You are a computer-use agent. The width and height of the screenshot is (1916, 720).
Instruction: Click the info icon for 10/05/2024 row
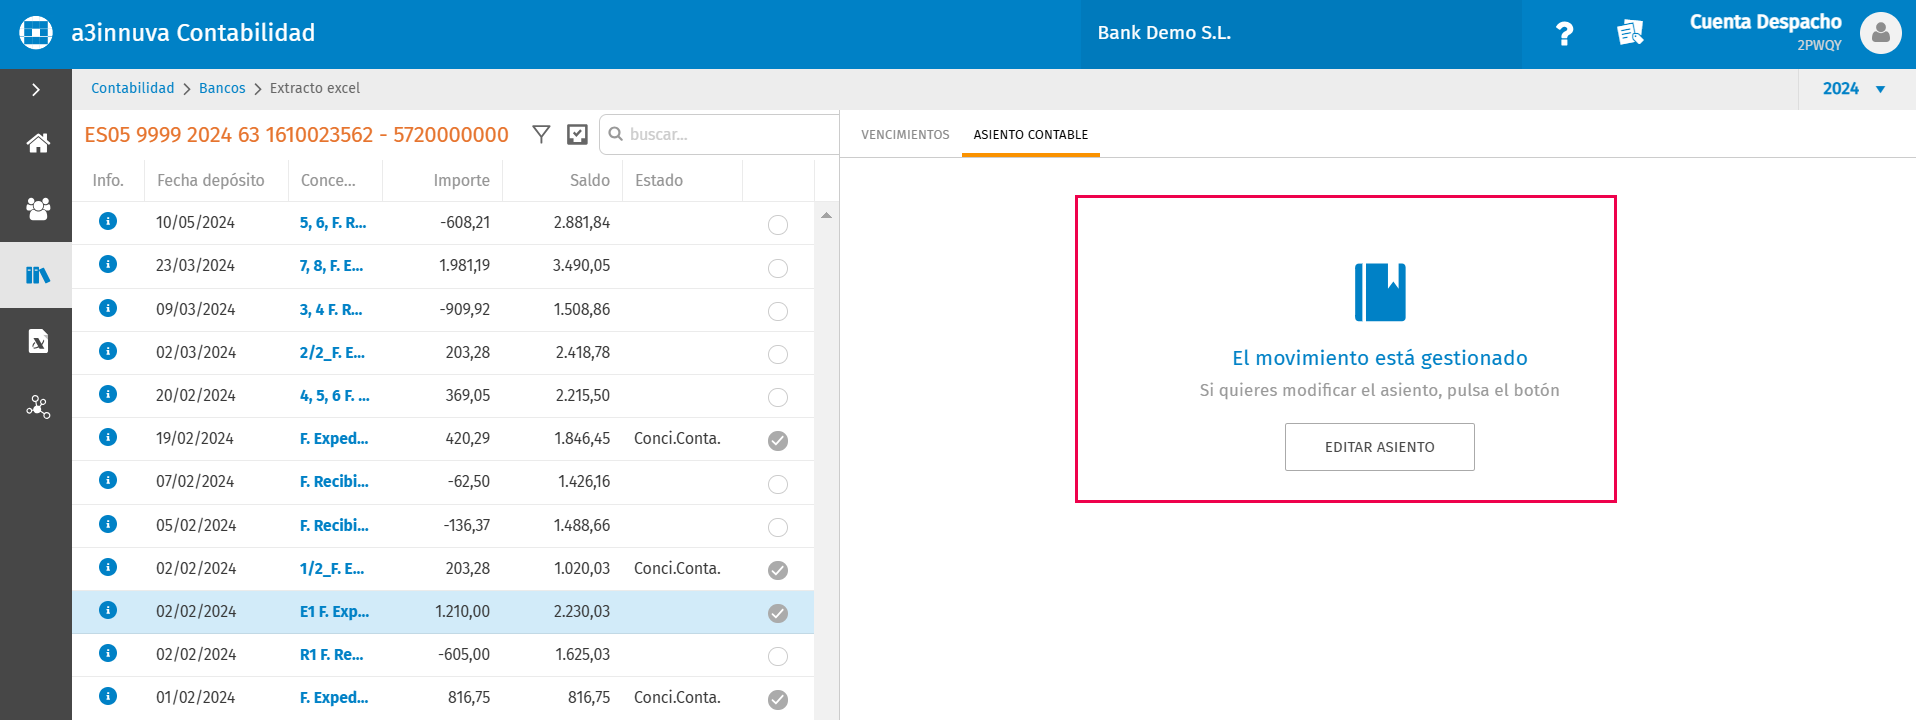tap(108, 221)
